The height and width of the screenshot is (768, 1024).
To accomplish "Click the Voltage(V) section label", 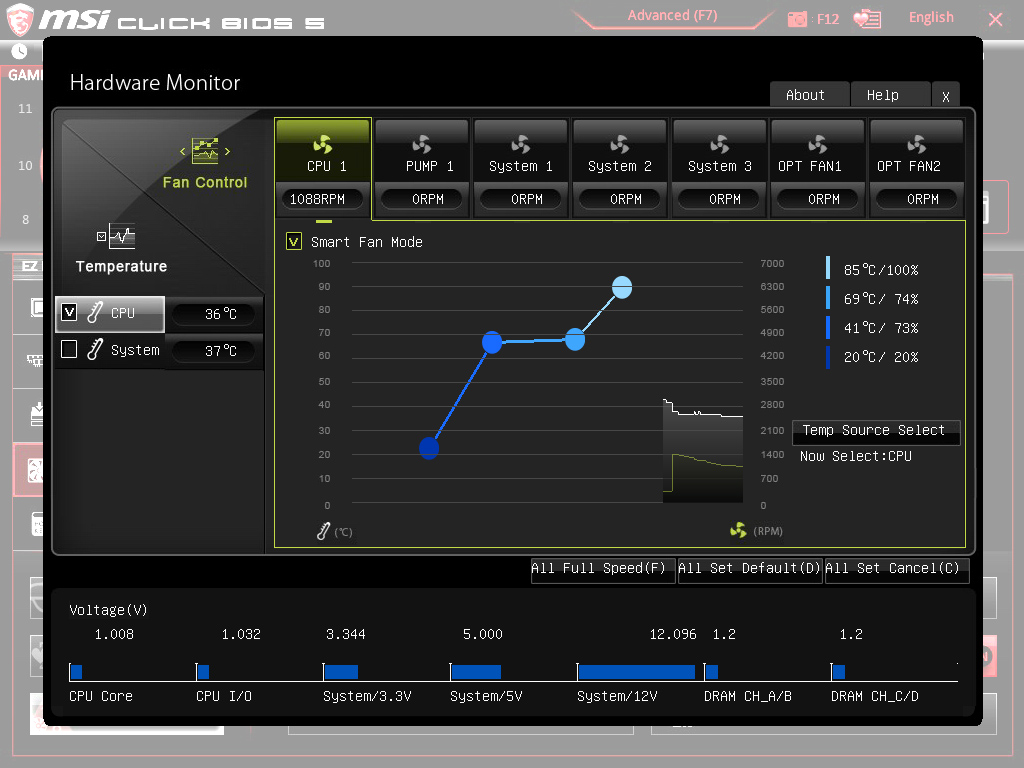I will [x=108, y=610].
